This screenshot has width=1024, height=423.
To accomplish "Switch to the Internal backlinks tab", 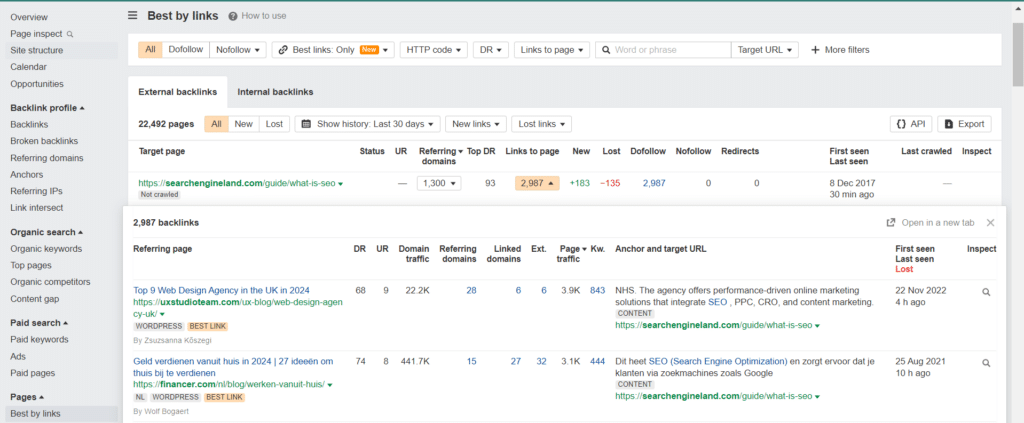I will pyautogui.click(x=275, y=92).
